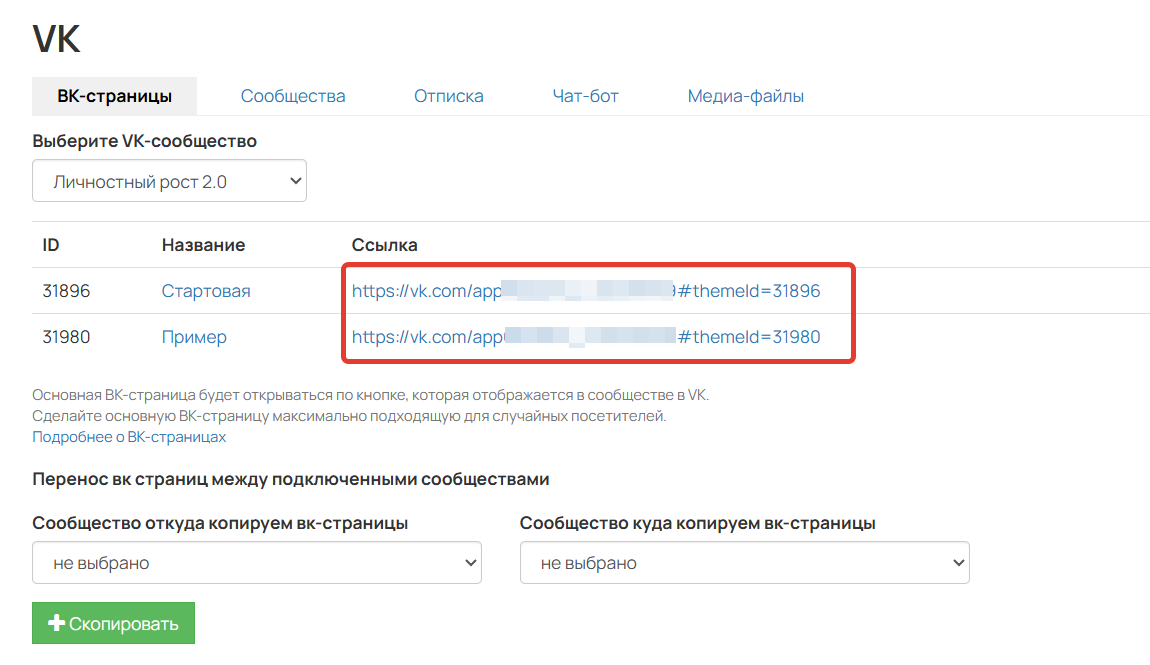Viewport: 1150px width, 665px height.
Task: Open the Пример page link
Action: pyautogui.click(x=194, y=337)
